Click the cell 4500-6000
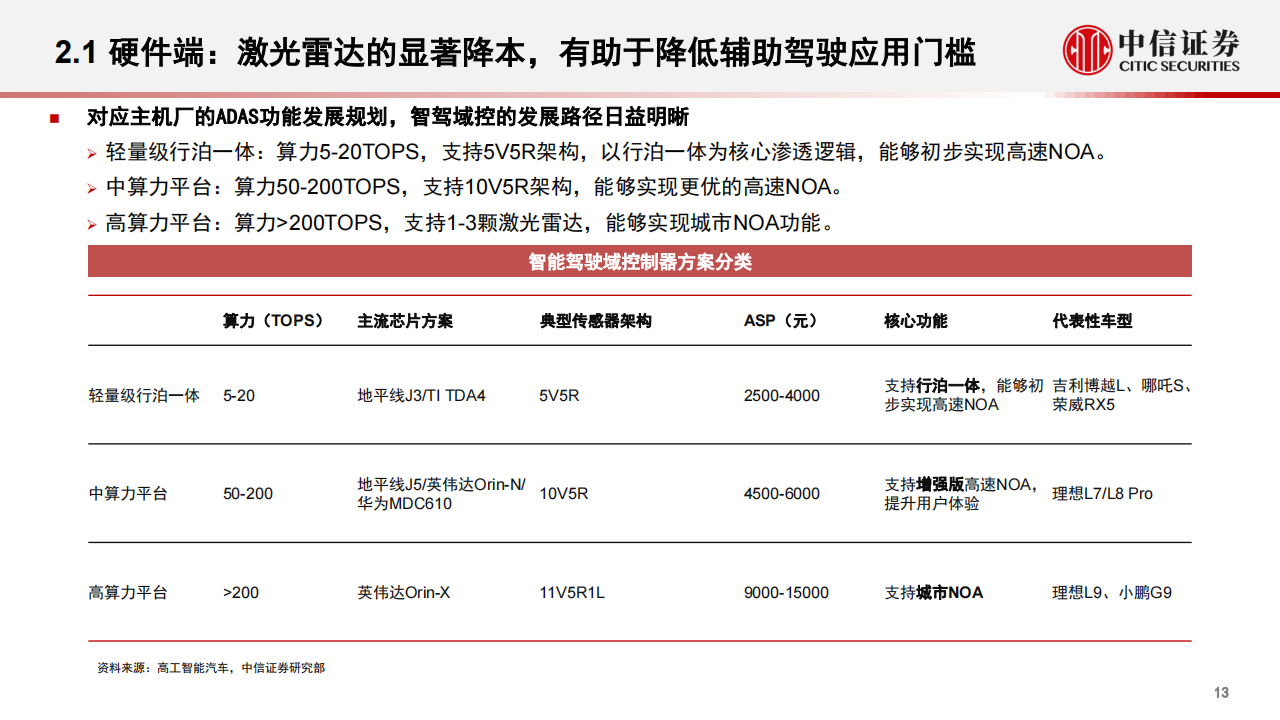1280x720 pixels. point(782,493)
